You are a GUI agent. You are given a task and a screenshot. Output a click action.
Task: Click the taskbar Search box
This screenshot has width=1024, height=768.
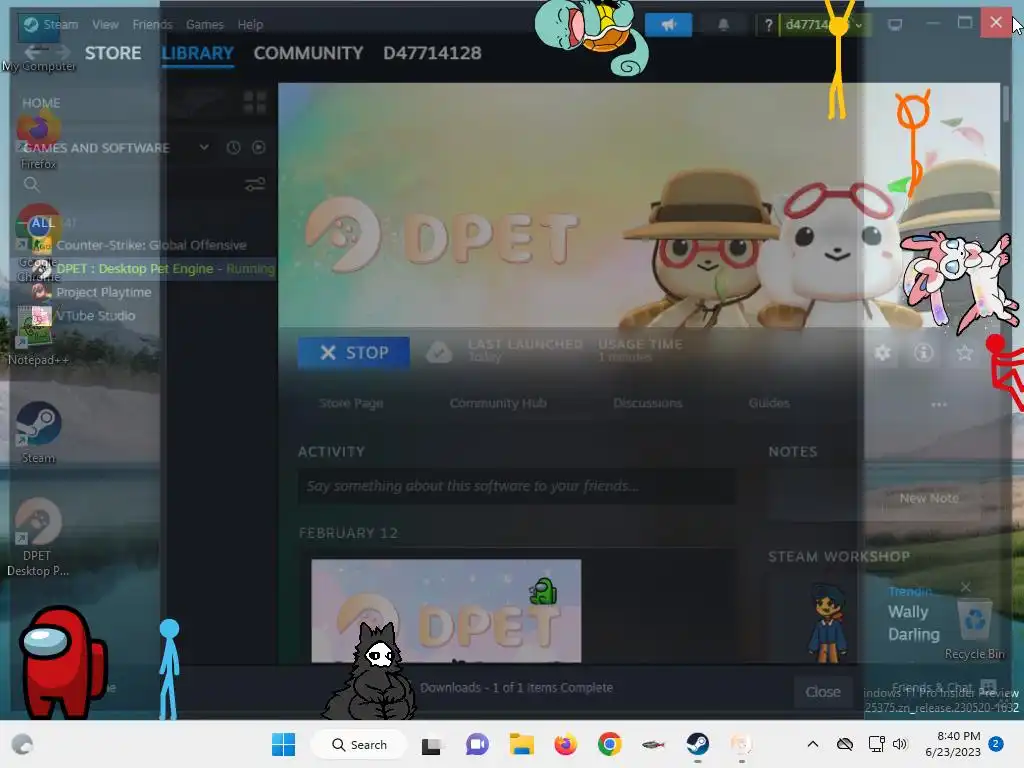tap(359, 744)
